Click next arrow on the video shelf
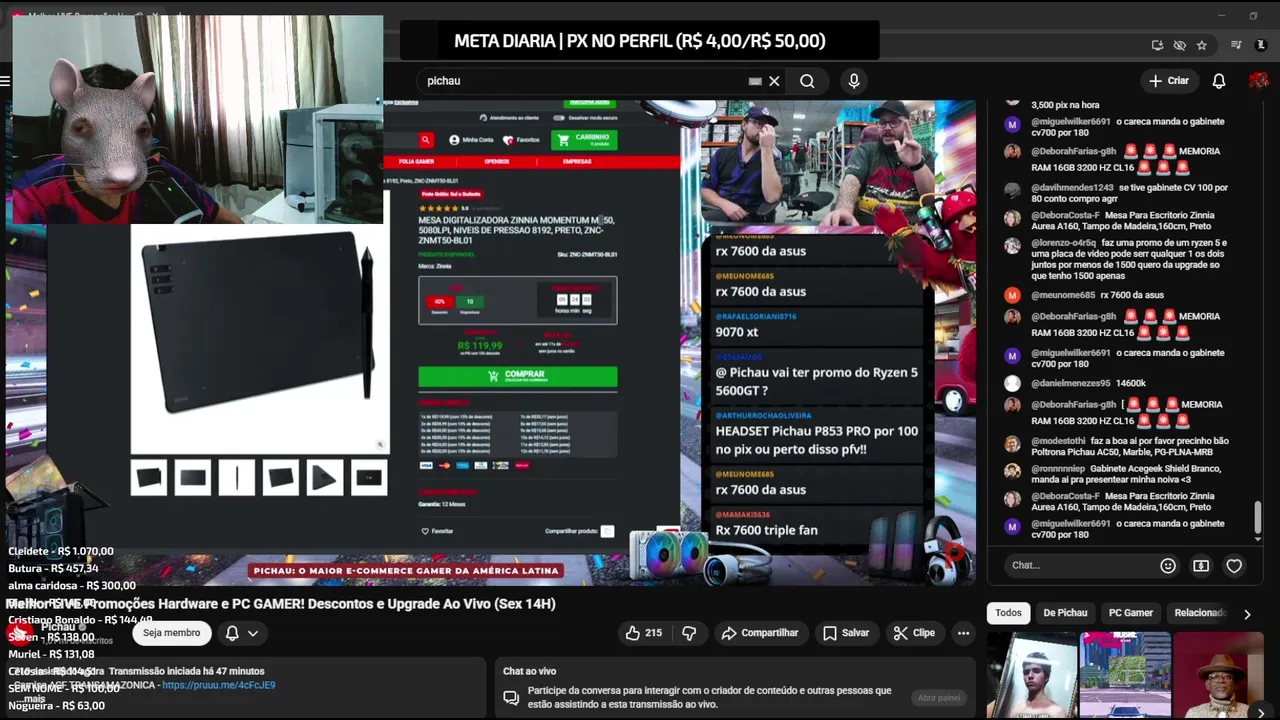 click(1261, 713)
